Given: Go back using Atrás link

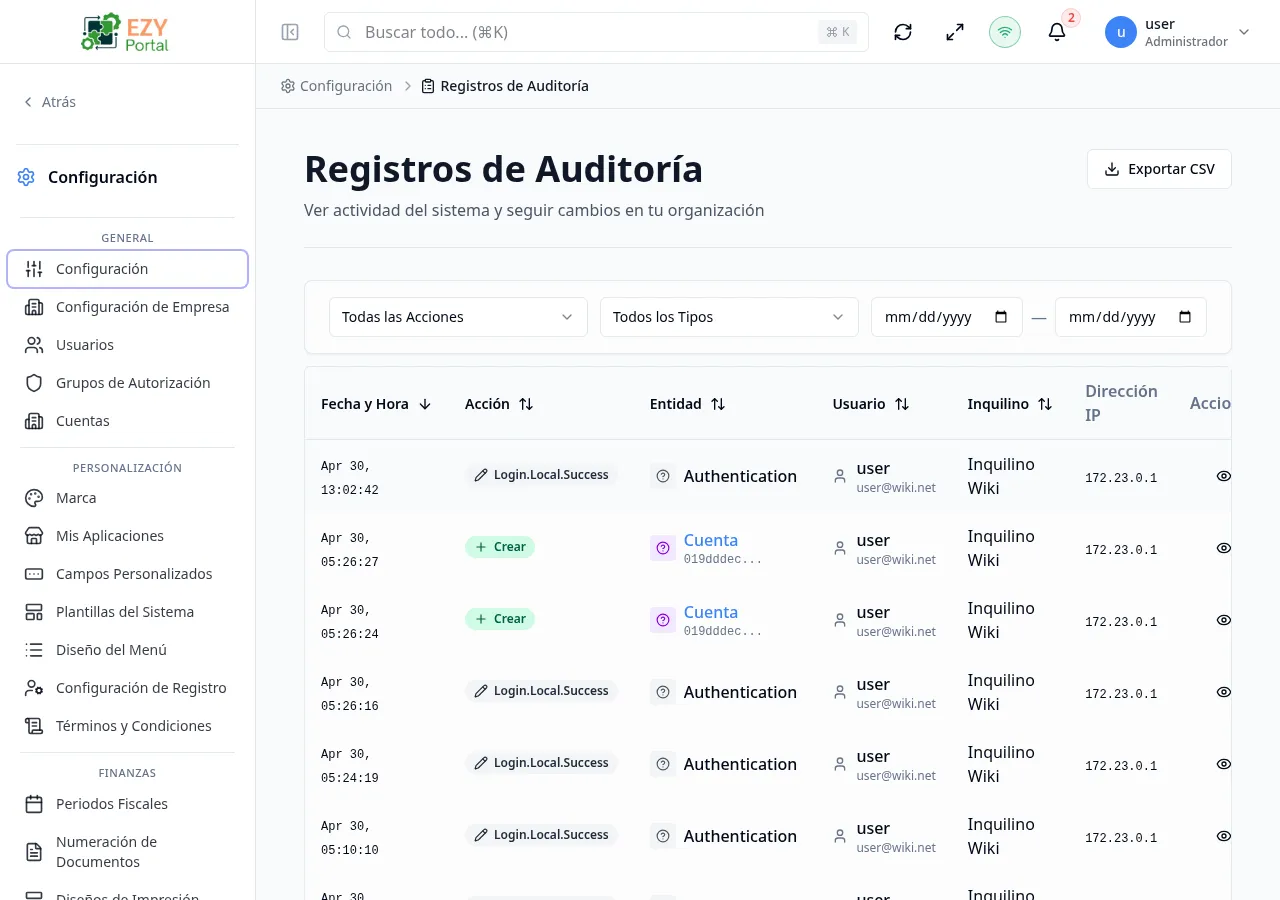Looking at the screenshot, I should pos(50,102).
